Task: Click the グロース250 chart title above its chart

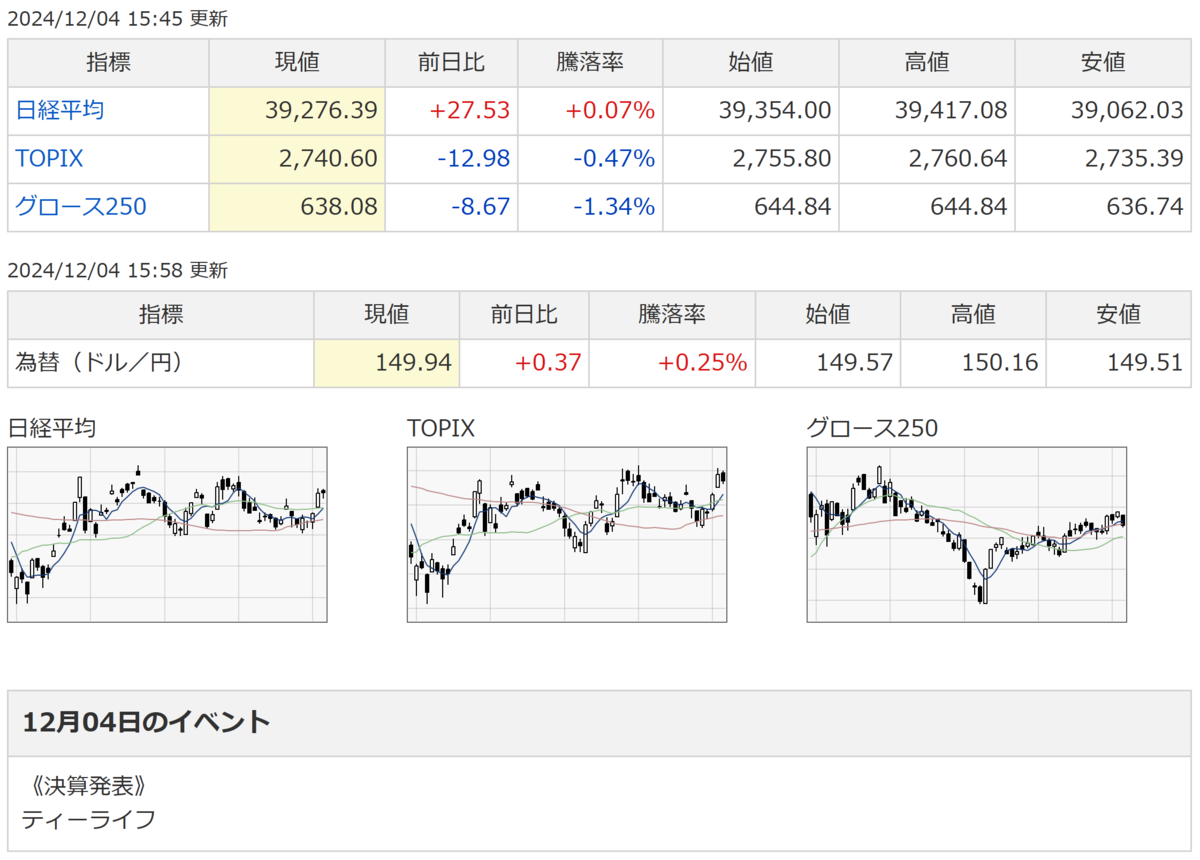Action: [873, 429]
